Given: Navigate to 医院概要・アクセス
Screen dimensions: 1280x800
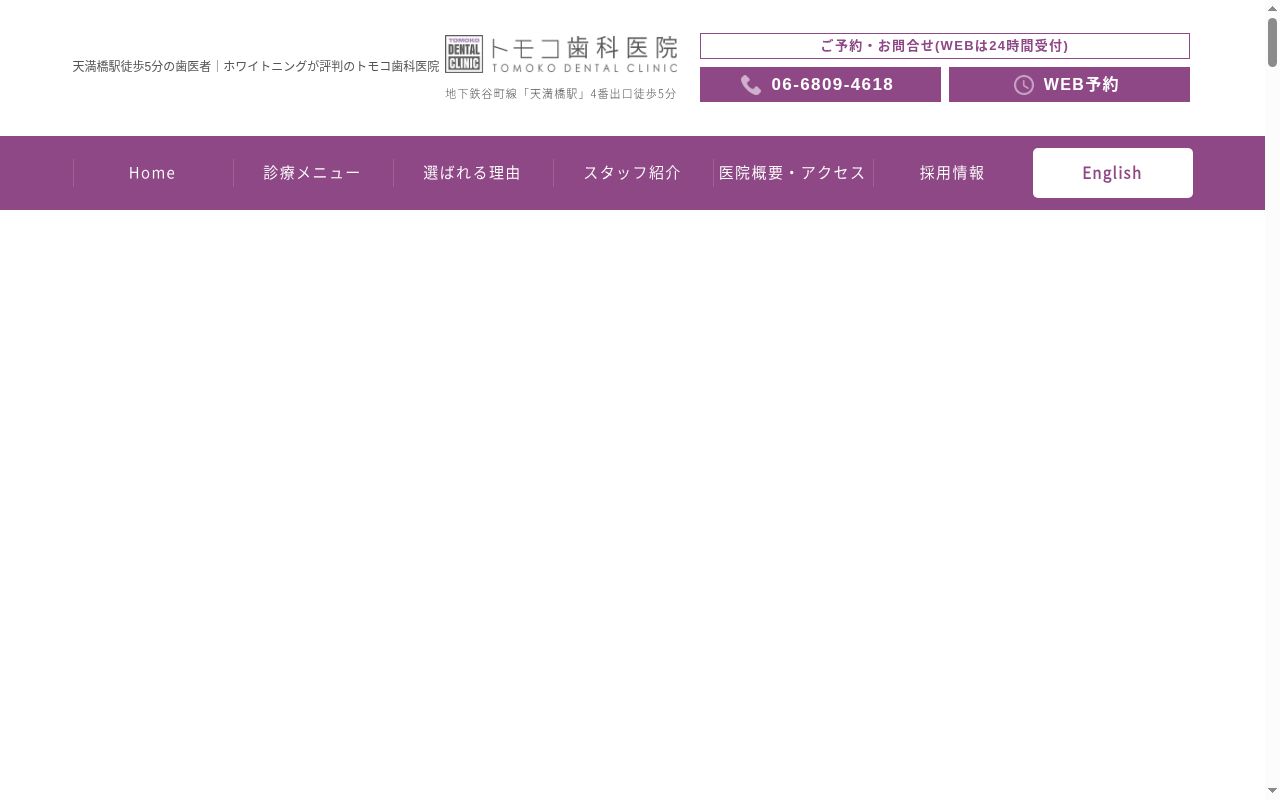Looking at the screenshot, I should 792,173.
